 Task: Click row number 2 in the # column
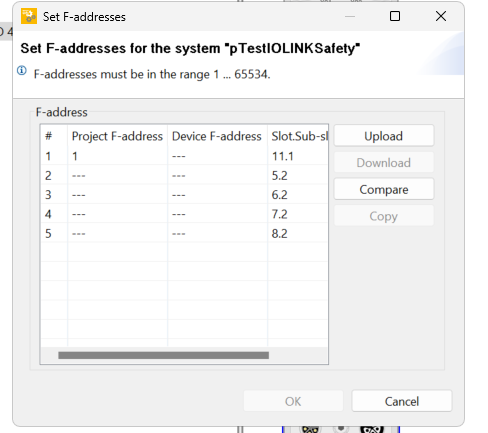pyautogui.click(x=48, y=175)
